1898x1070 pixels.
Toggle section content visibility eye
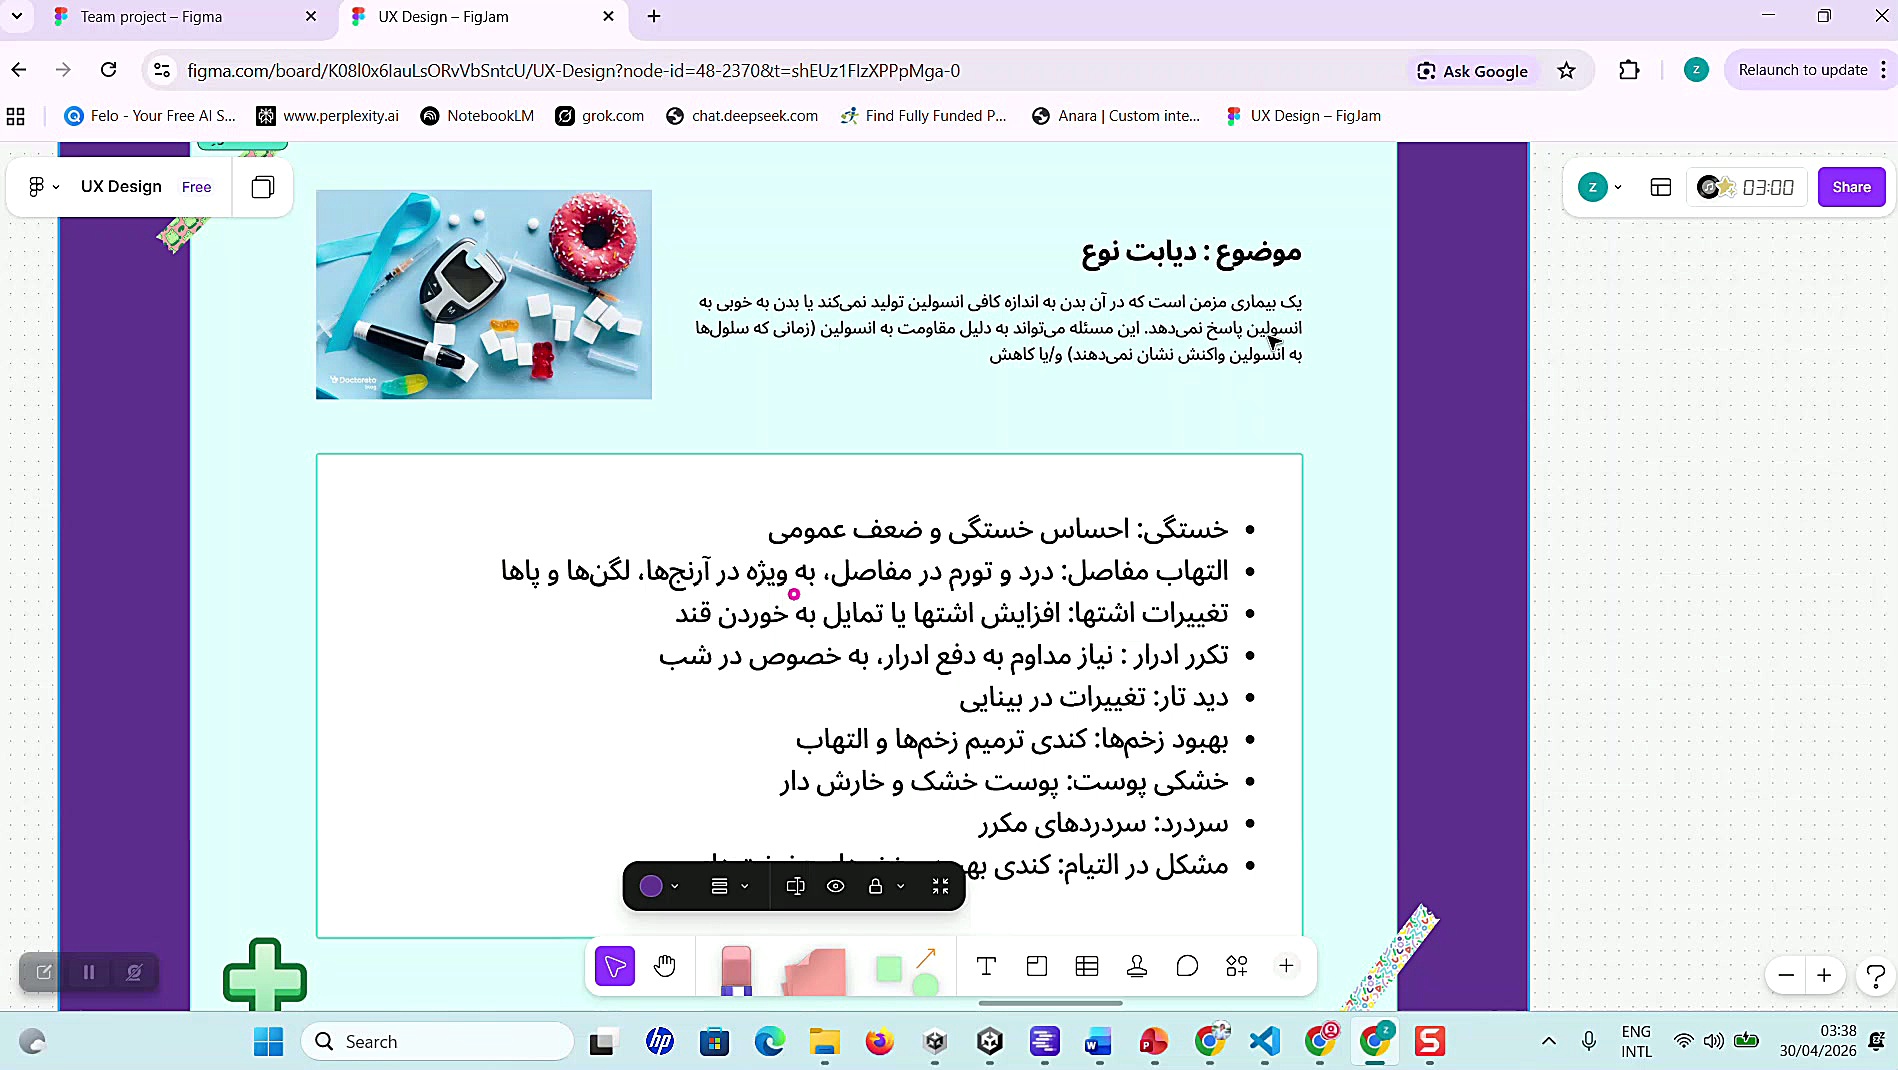[836, 886]
